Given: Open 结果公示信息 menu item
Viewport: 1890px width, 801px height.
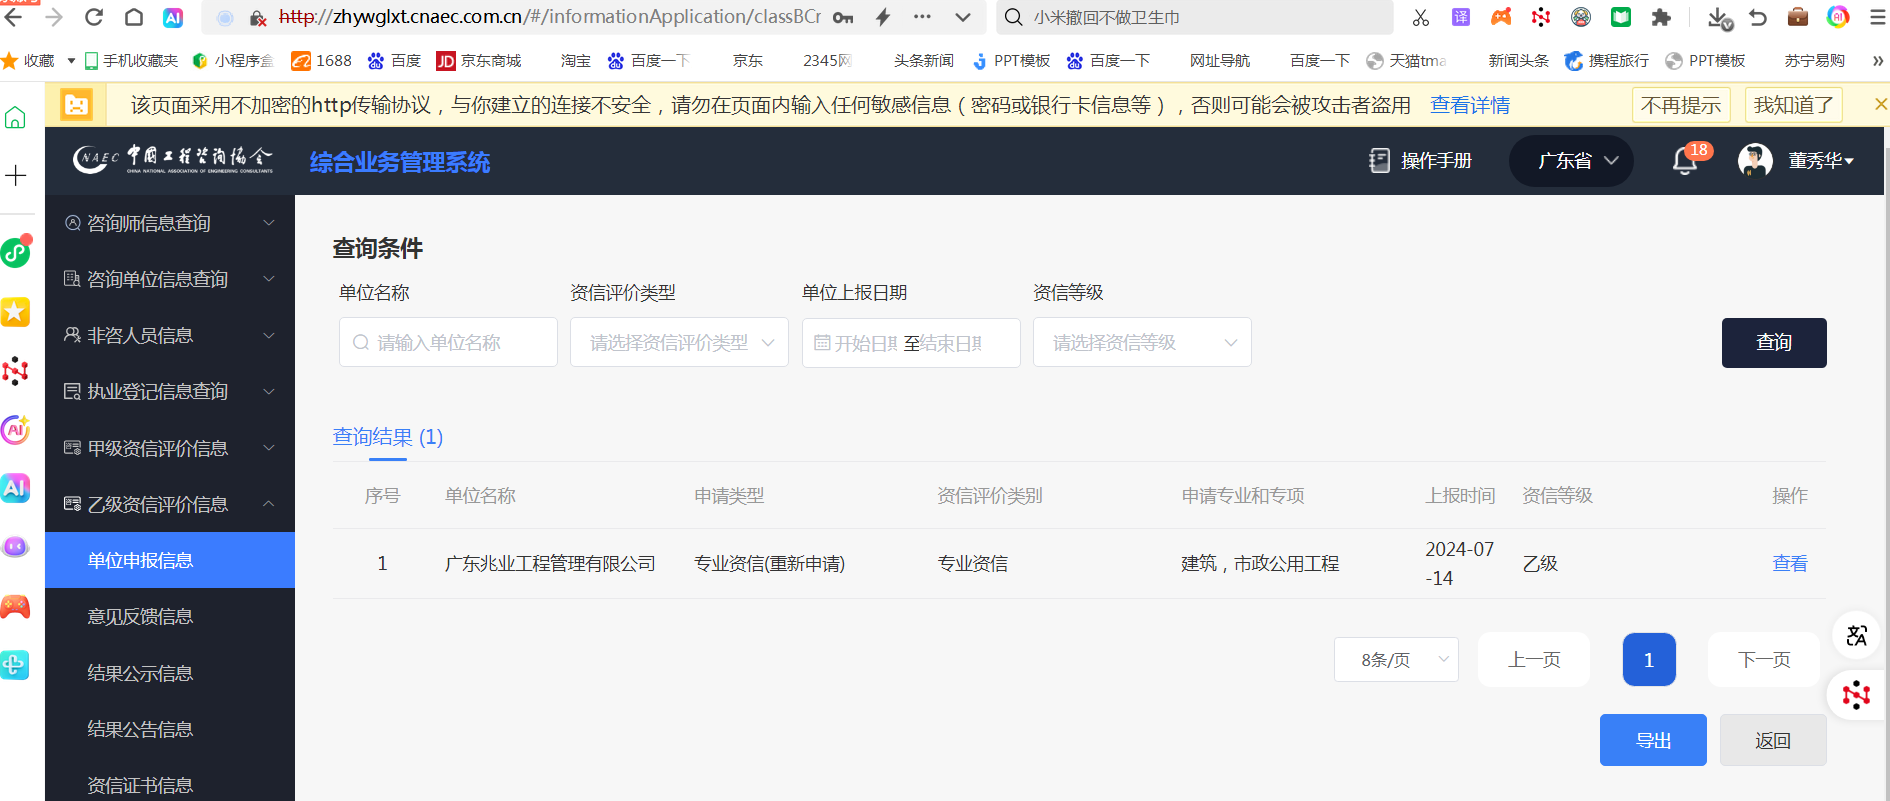Looking at the screenshot, I should (170, 673).
